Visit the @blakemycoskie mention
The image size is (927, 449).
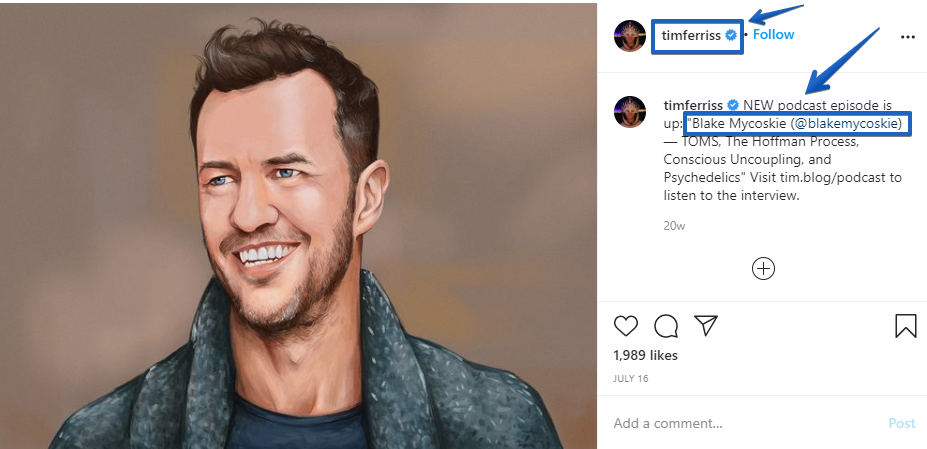[x=851, y=123]
